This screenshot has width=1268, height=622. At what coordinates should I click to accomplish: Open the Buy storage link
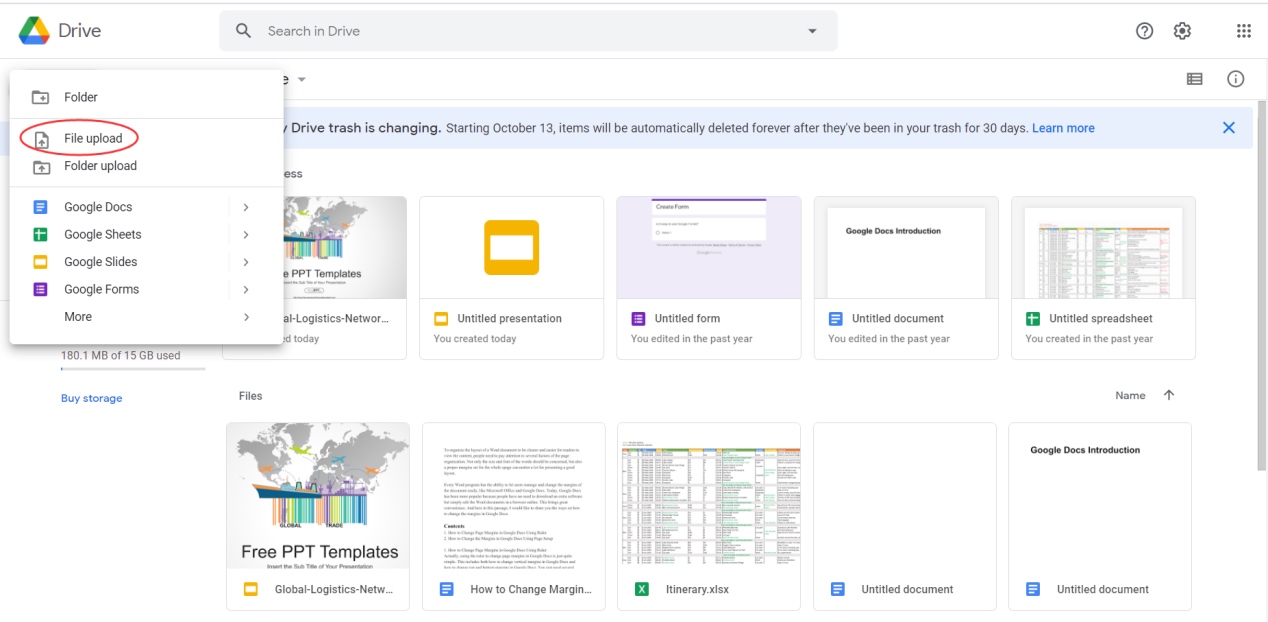point(91,398)
